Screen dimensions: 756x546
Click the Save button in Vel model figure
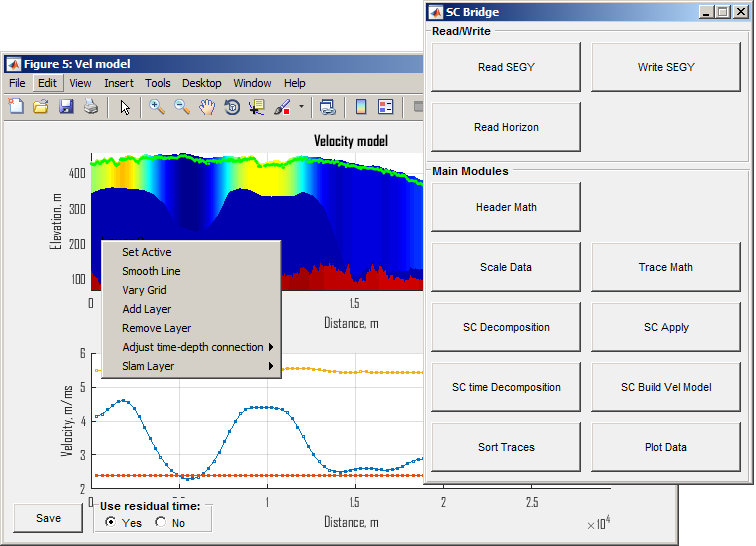[x=48, y=518]
